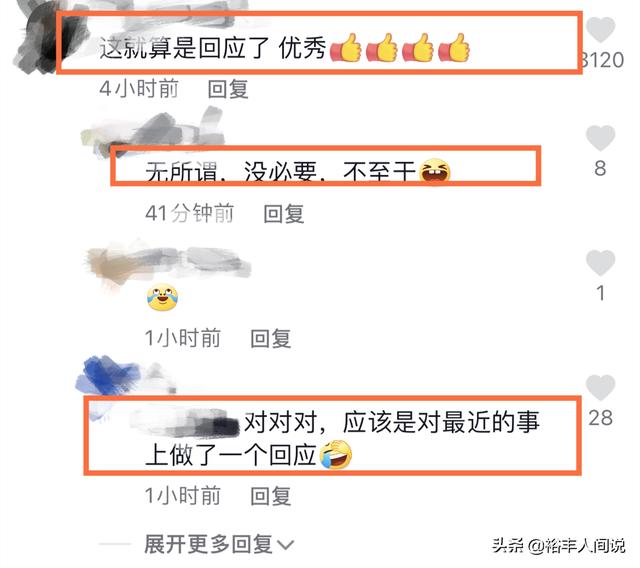Reply to the 对对对 comment

pyautogui.click(x=271, y=496)
